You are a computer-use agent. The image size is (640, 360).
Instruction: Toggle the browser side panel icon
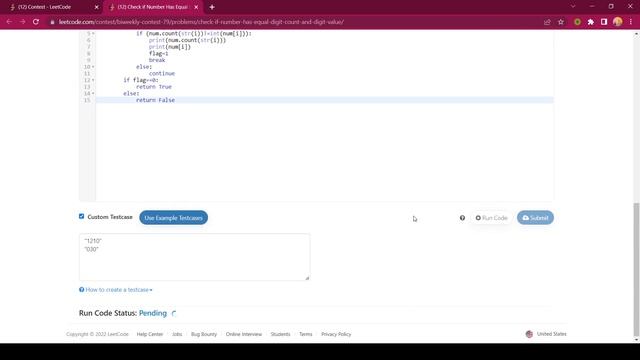click(x=604, y=22)
